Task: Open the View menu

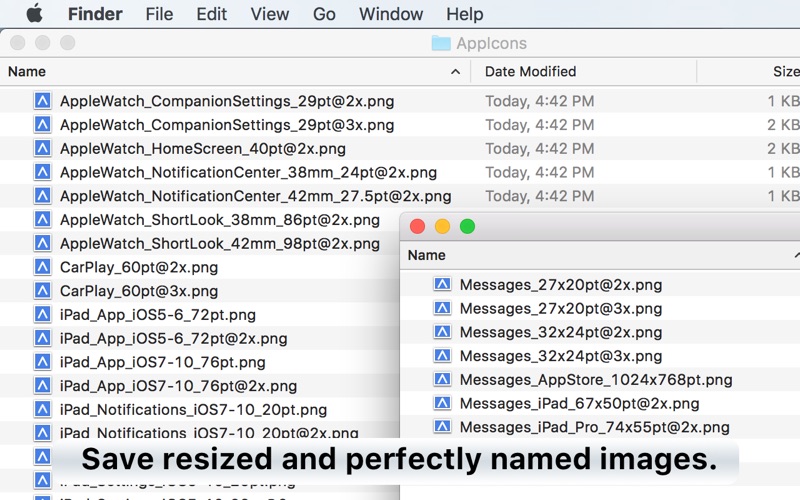Action: point(270,14)
